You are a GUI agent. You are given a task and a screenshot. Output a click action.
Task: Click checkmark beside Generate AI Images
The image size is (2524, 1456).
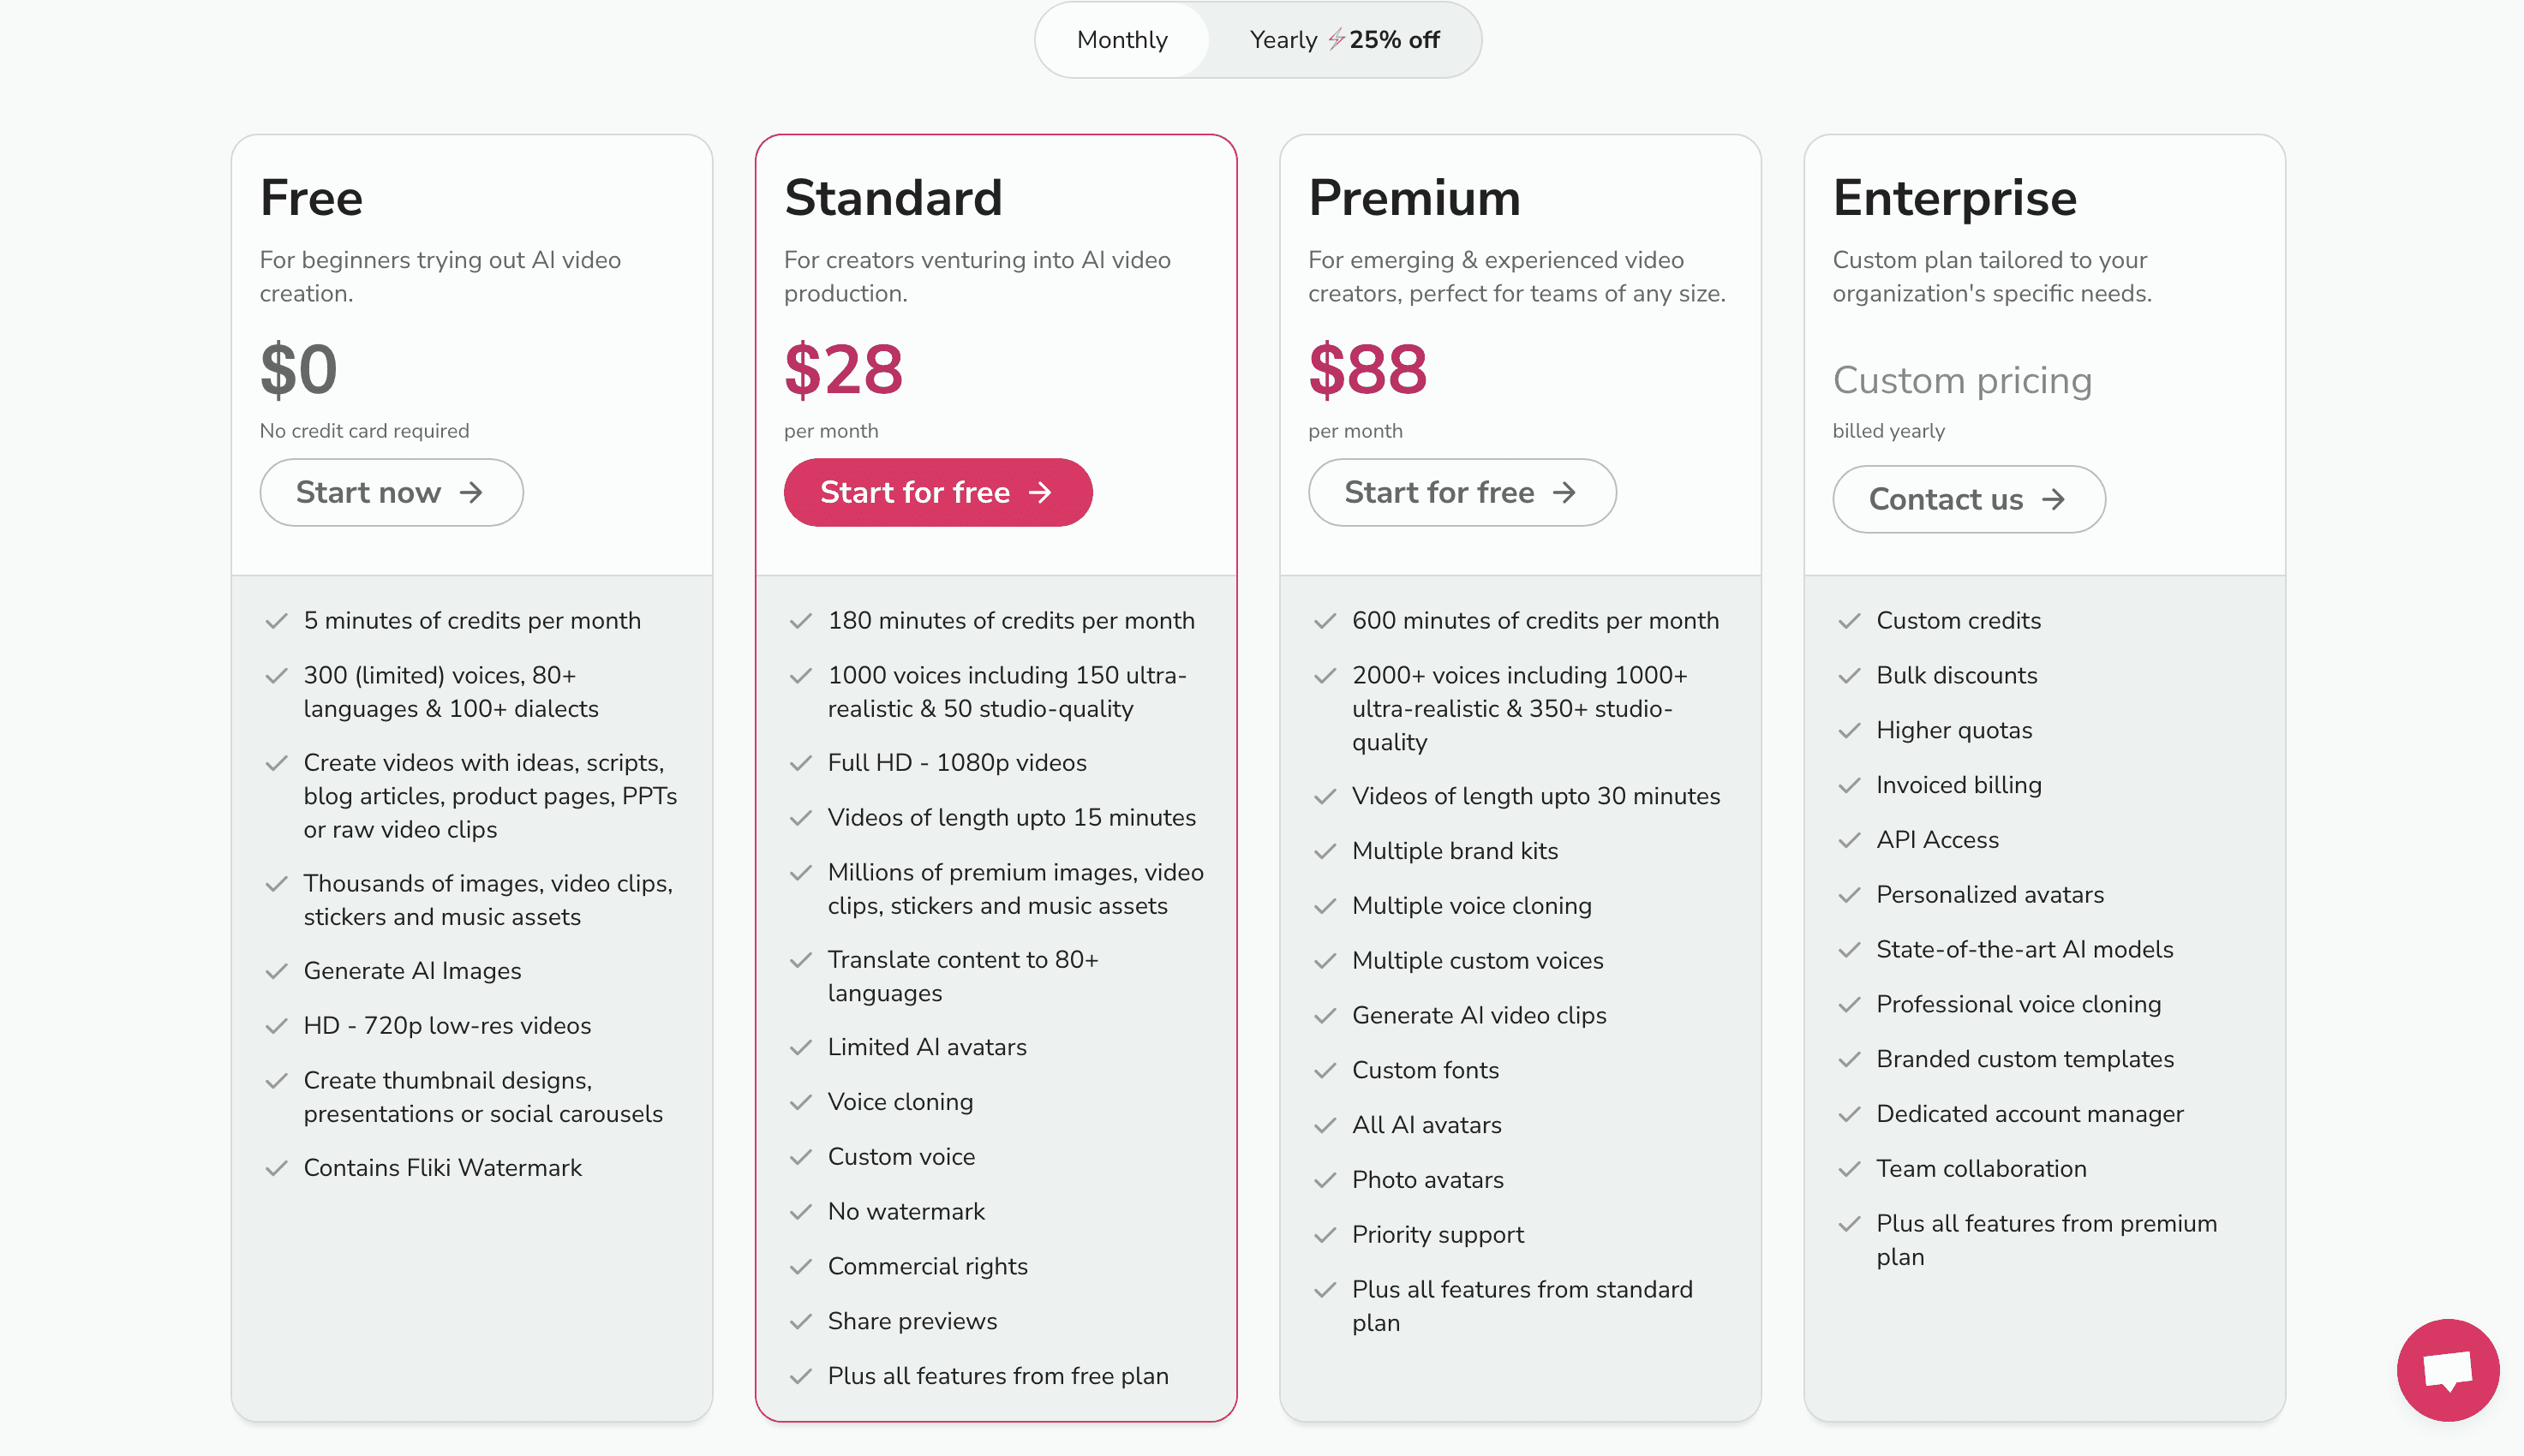pos(276,971)
